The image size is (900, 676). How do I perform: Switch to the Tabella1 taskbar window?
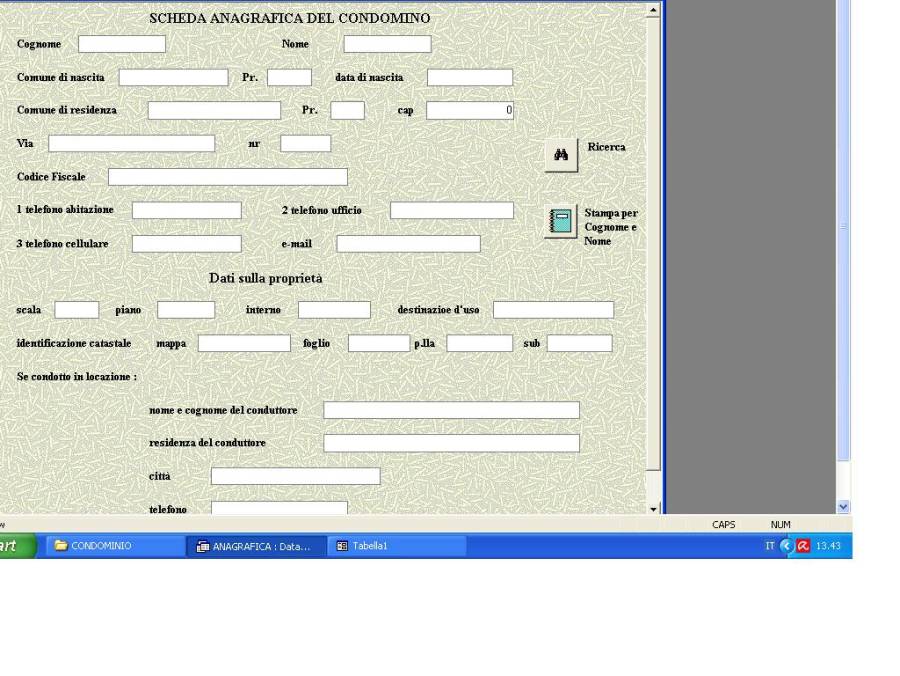pos(396,546)
